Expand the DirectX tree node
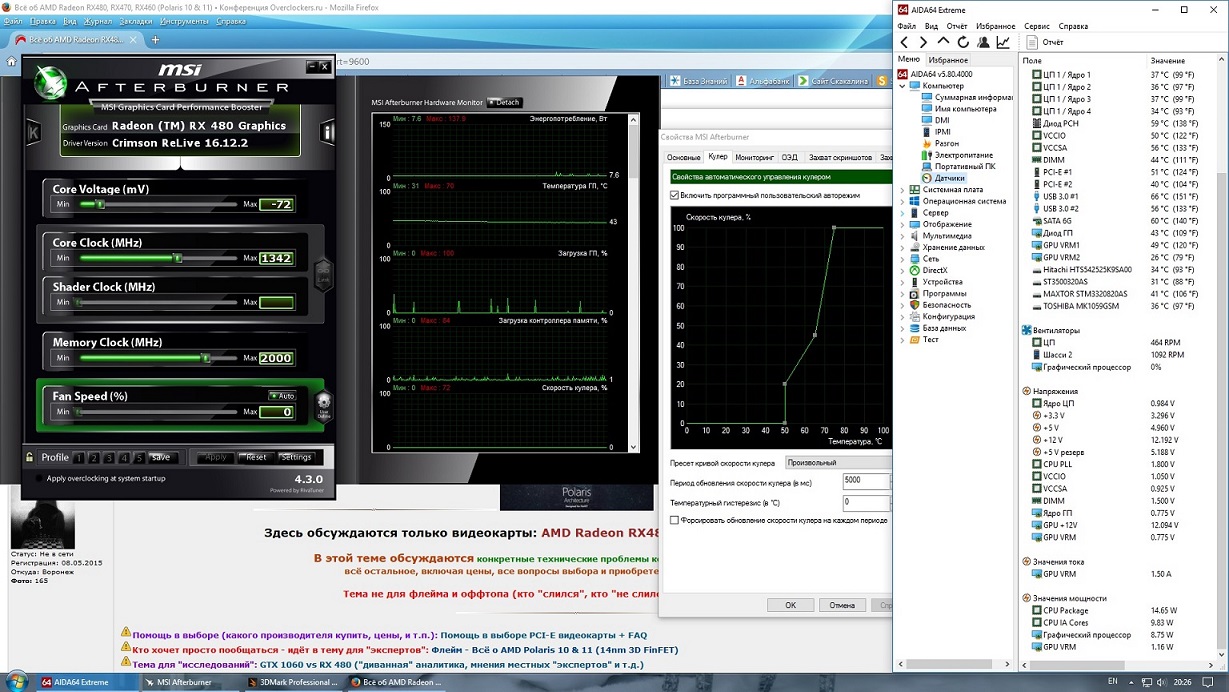 [x=902, y=271]
